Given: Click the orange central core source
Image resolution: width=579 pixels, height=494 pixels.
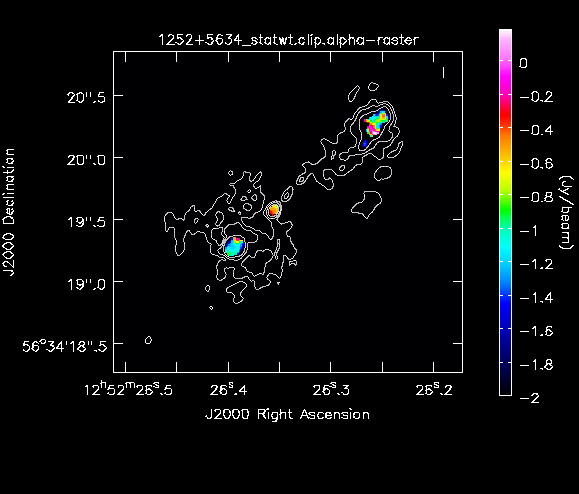Looking at the screenshot, I should coord(274,210).
